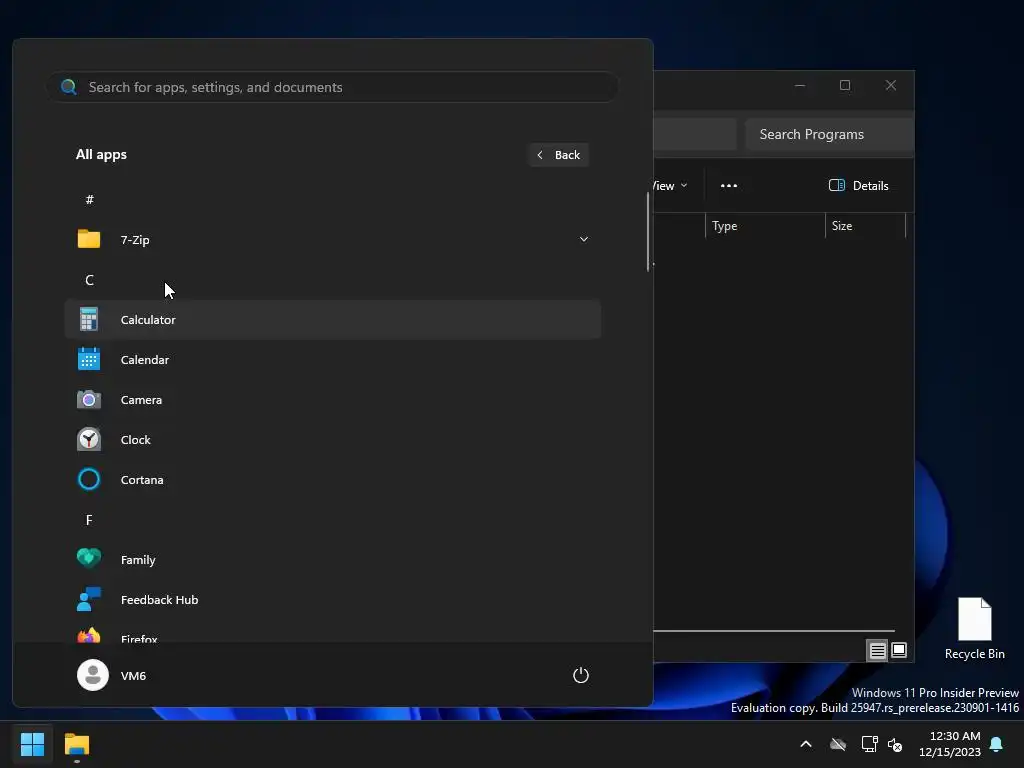1024x768 pixels.
Task: Maximize the Explorer window
Action: point(845,86)
